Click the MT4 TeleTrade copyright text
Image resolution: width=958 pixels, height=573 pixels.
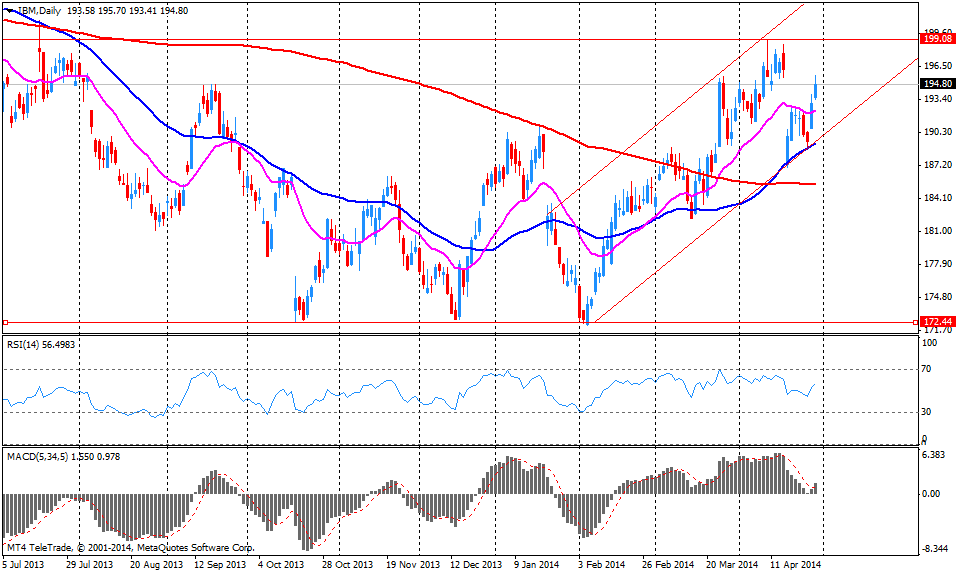[130, 547]
